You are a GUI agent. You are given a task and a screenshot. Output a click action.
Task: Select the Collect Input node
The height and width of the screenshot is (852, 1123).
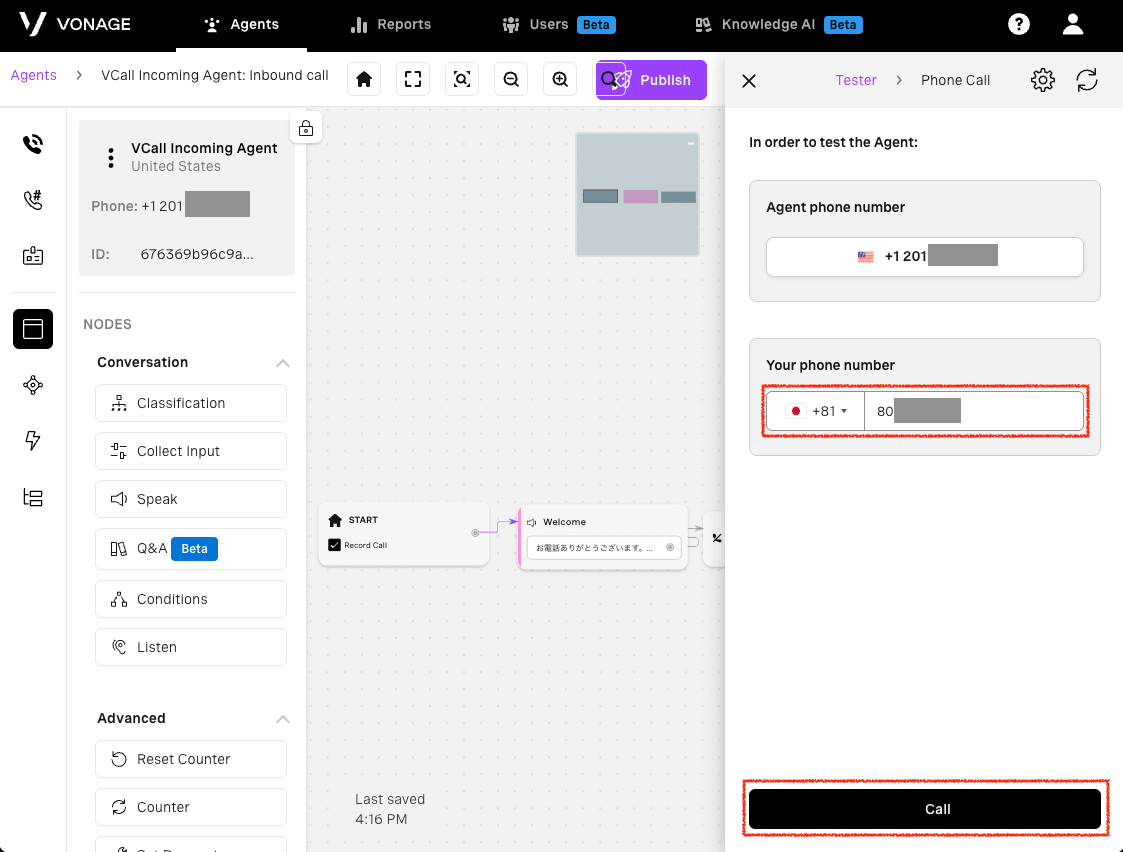tap(191, 451)
